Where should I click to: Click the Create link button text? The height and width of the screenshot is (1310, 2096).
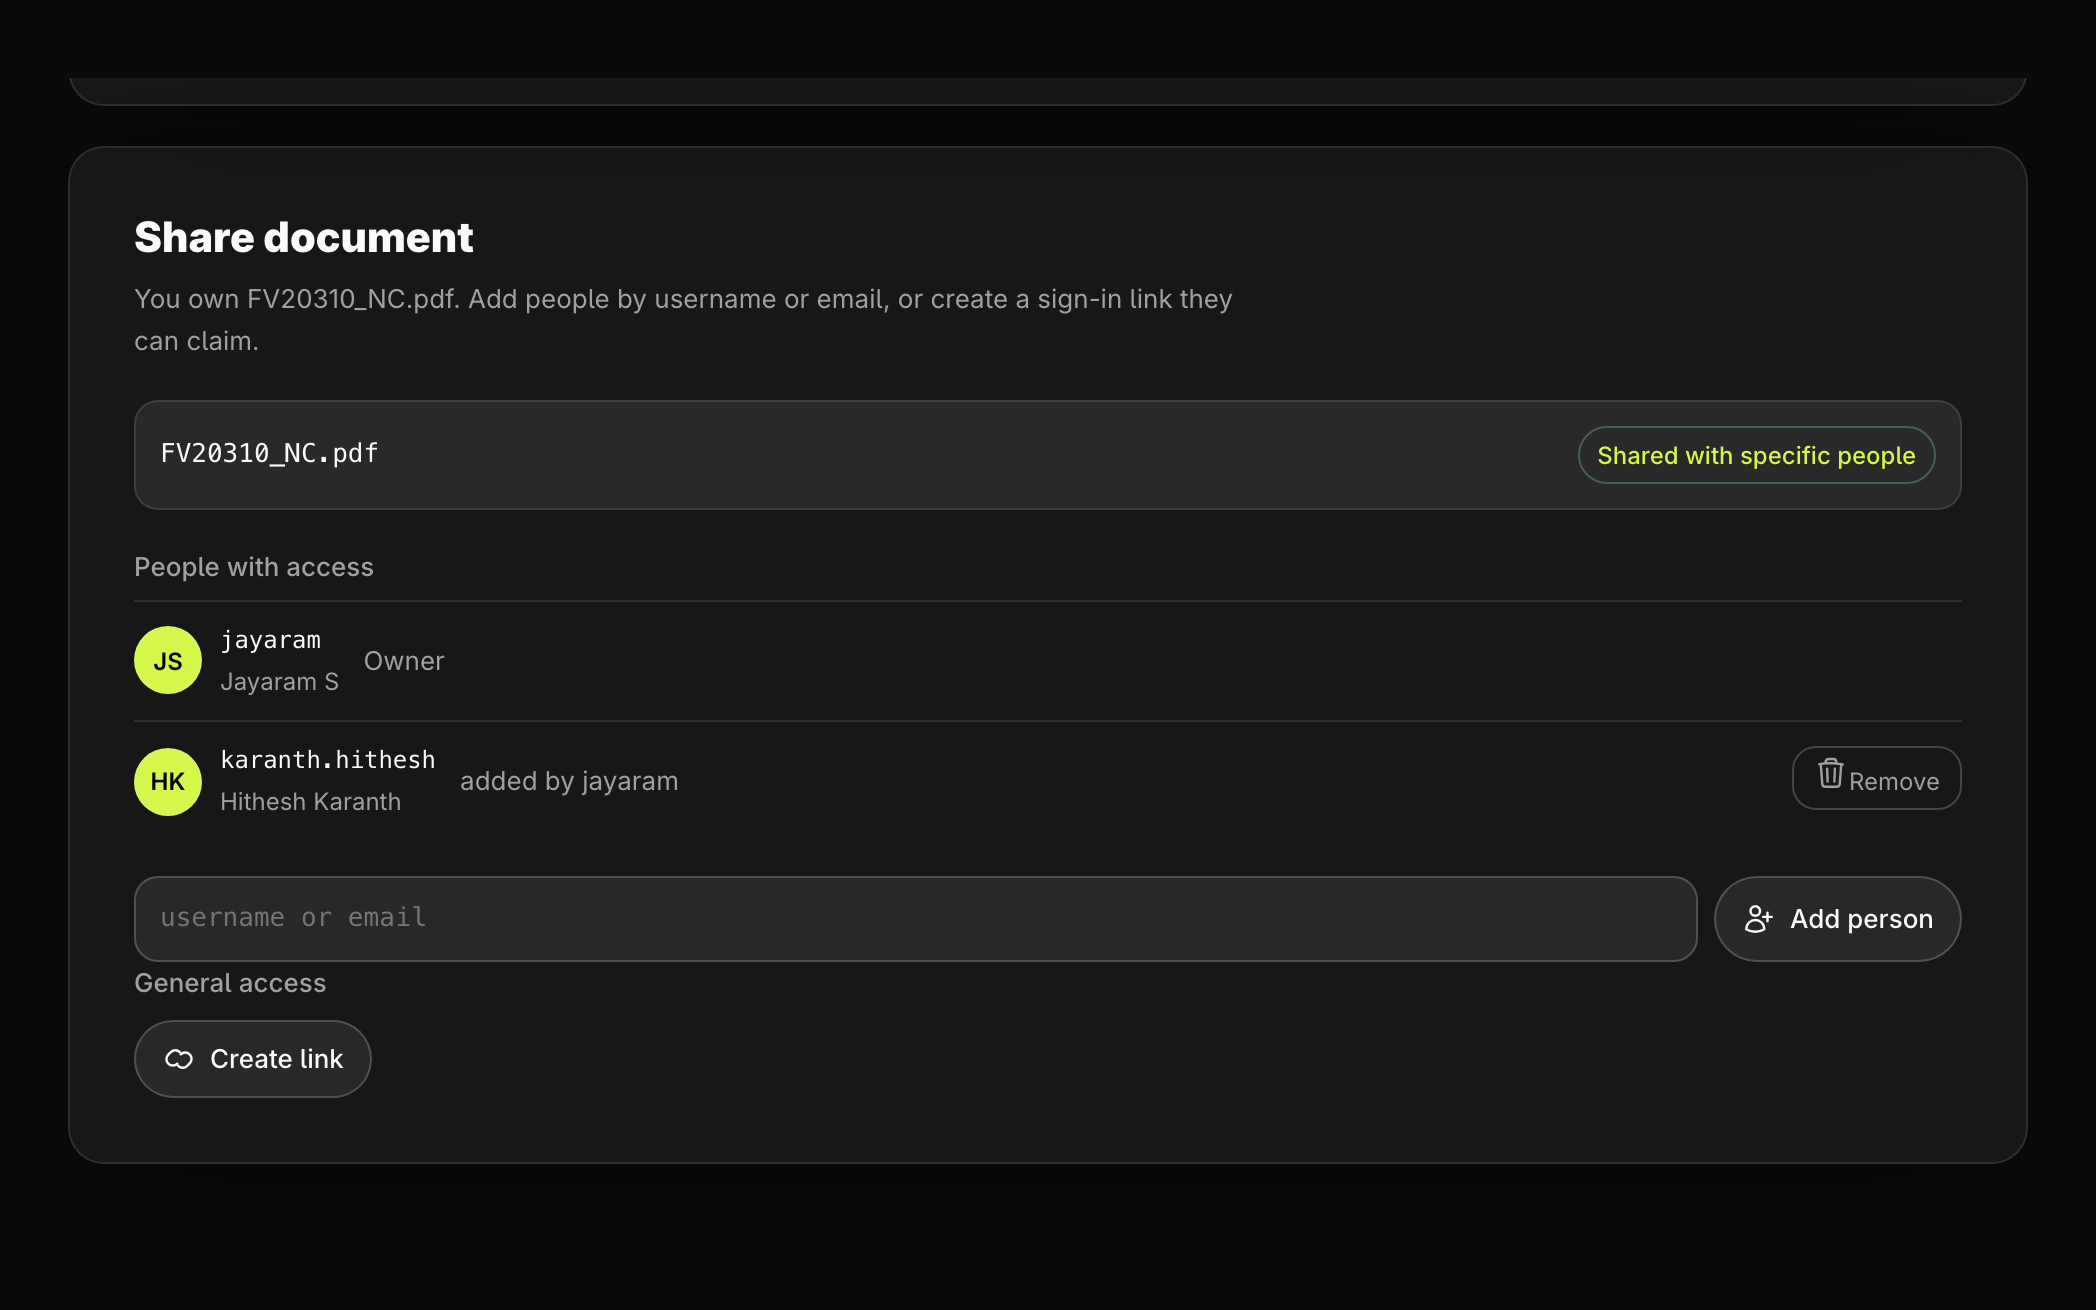pos(276,1059)
